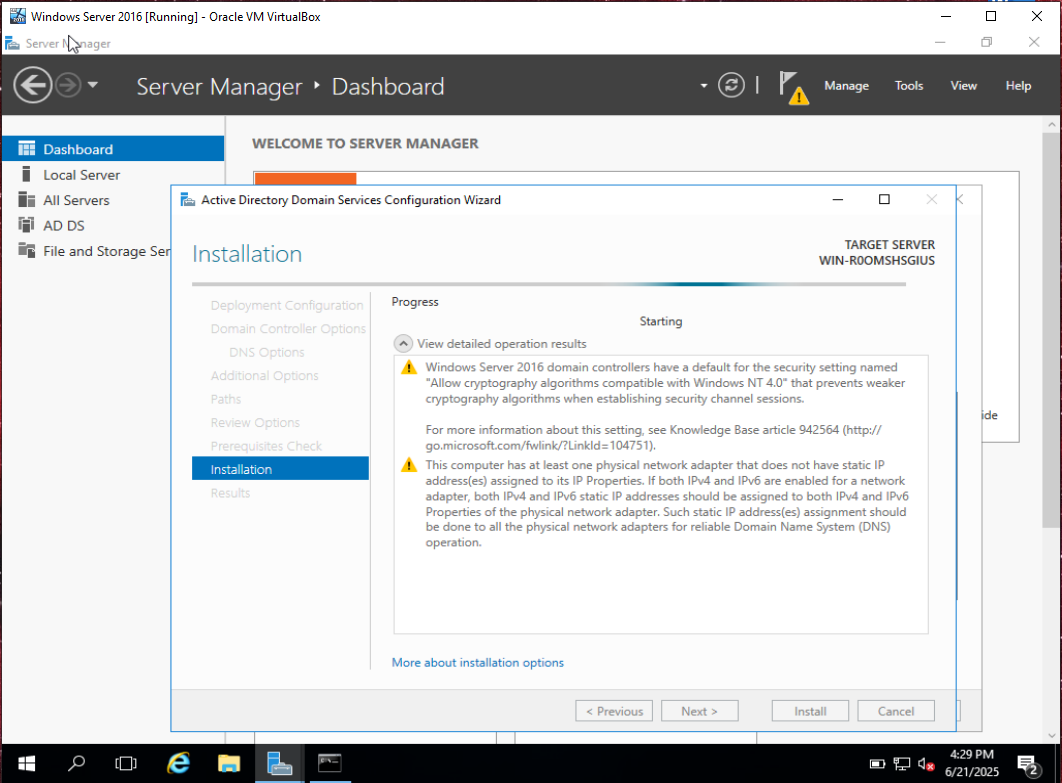Select the Additional Options wizard step
The width and height of the screenshot is (1062, 783).
pos(264,375)
